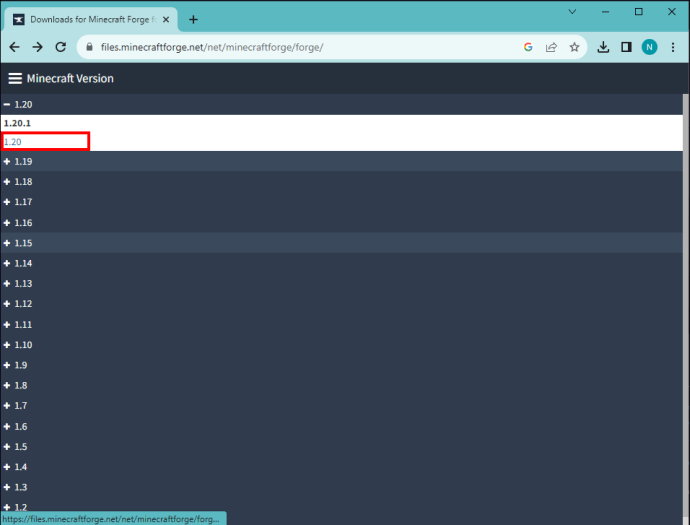The width and height of the screenshot is (690, 525).
Task: Expand the 1.19 version group
Action: 18,162
